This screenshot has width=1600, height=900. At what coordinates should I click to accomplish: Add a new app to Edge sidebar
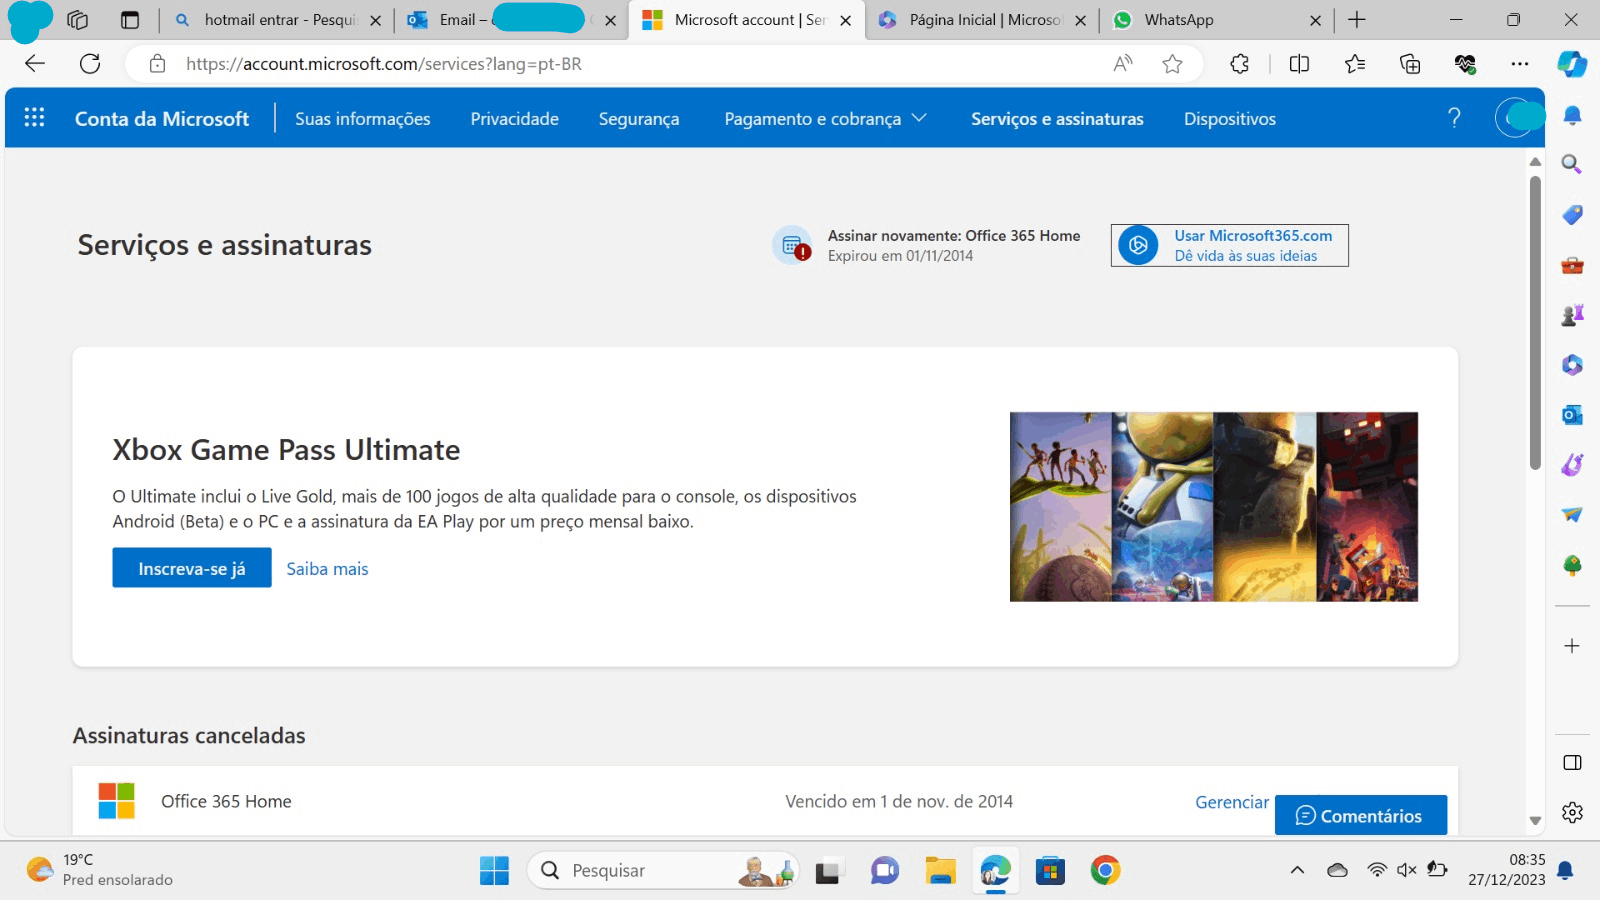1572,646
